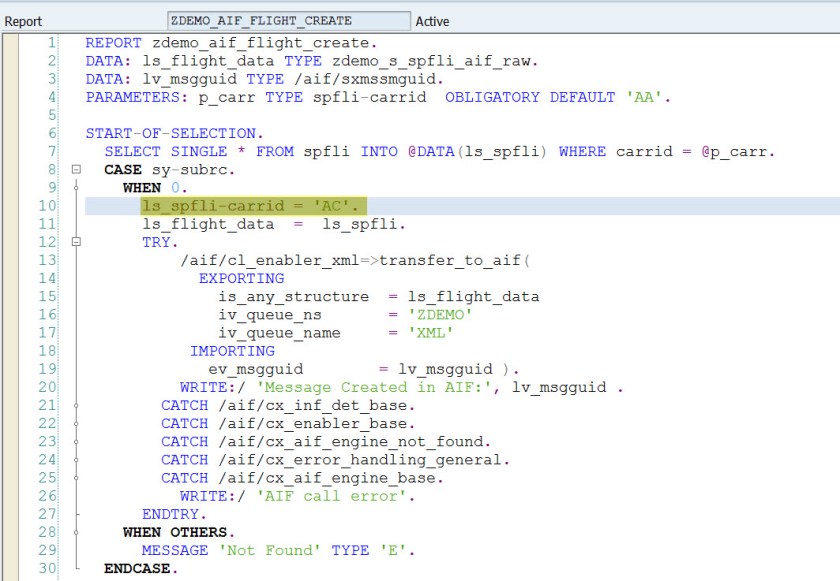
Task: Click iv_queue_name parameter on line 17
Action: pyautogui.click(x=279, y=333)
